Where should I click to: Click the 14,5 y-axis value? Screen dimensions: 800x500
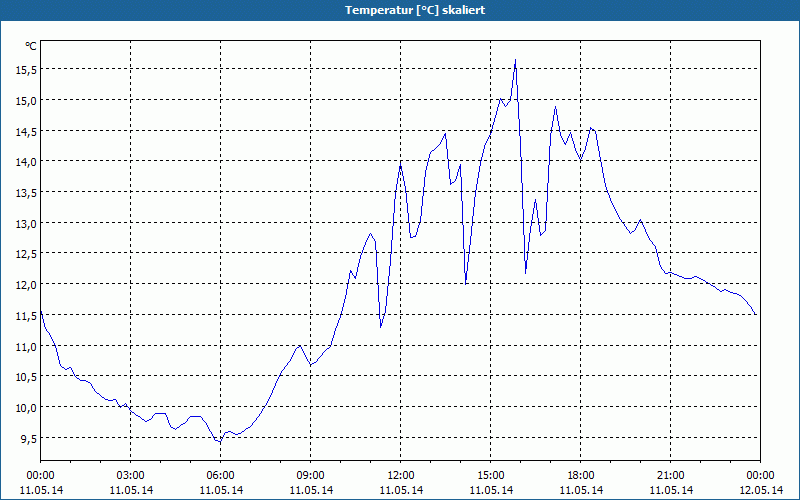[26, 132]
